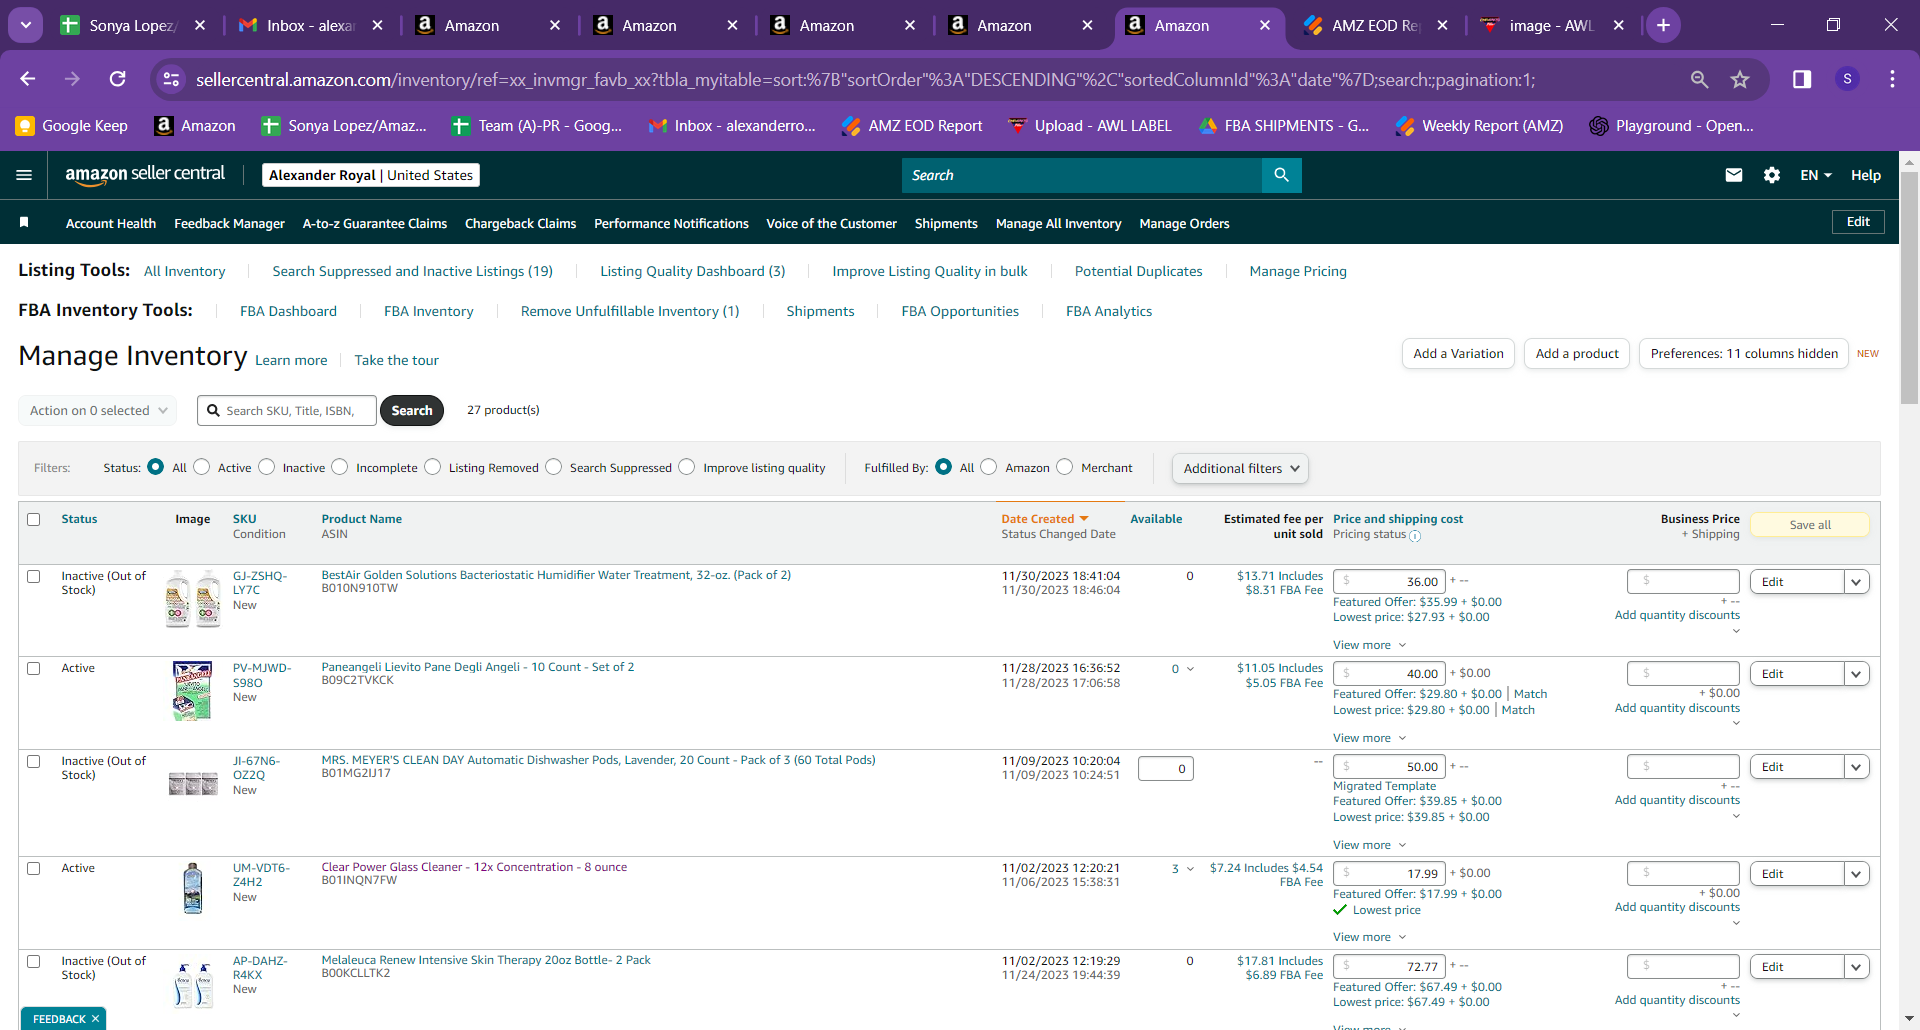Screen dimensions: 1920x1030
Task: Click the site information icon in address bar
Action: 172,79
